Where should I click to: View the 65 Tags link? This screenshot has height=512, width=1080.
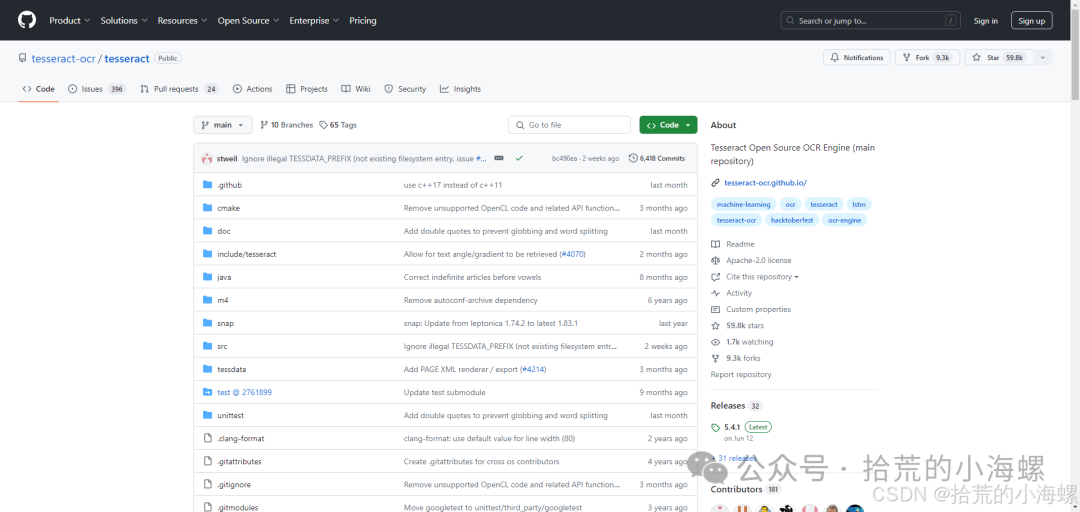(338, 125)
